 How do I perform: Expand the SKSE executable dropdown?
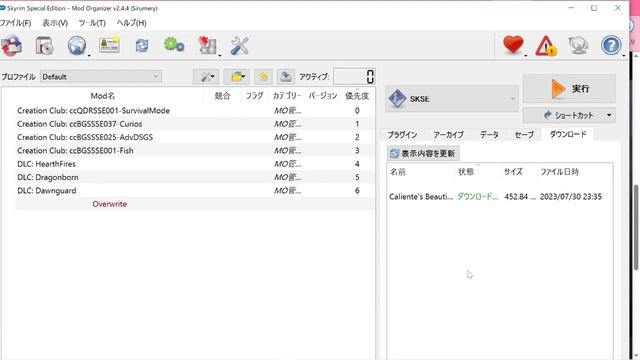tap(513, 99)
